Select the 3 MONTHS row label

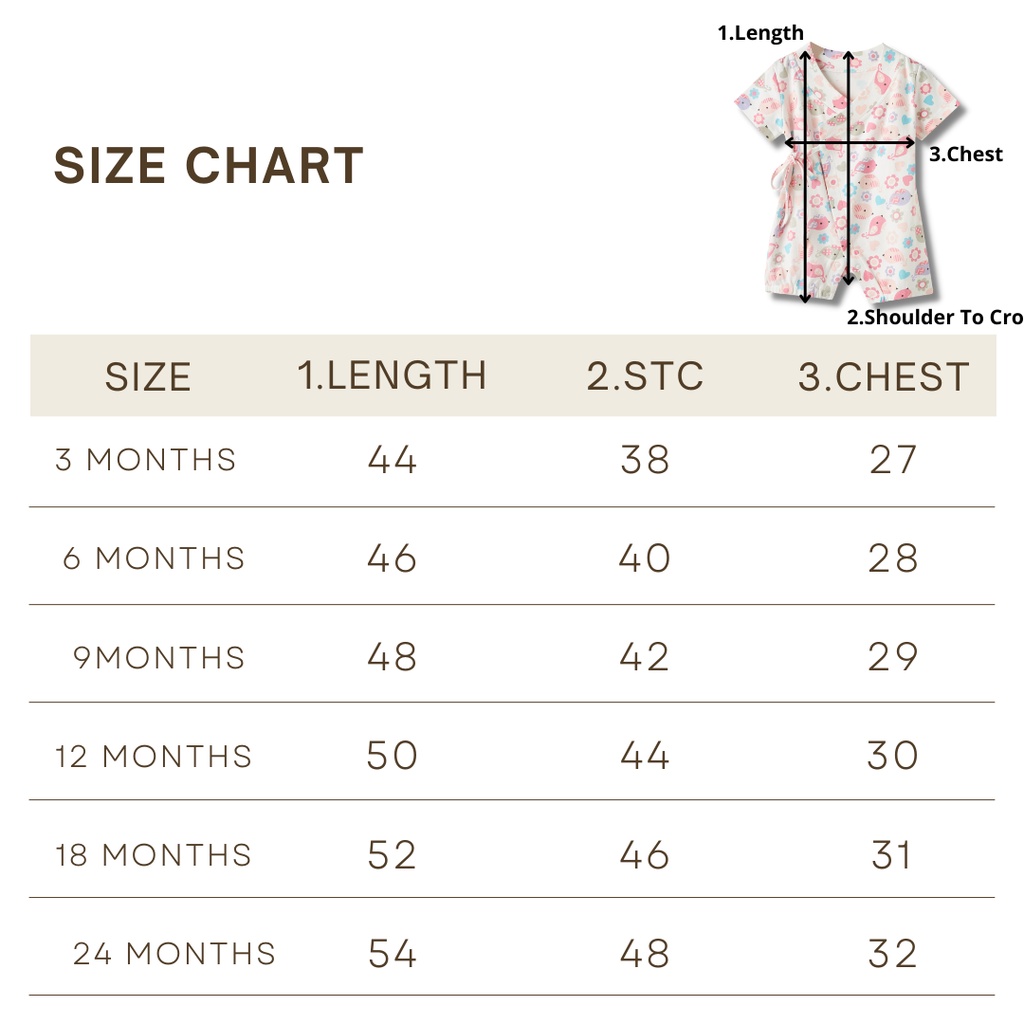tap(146, 460)
